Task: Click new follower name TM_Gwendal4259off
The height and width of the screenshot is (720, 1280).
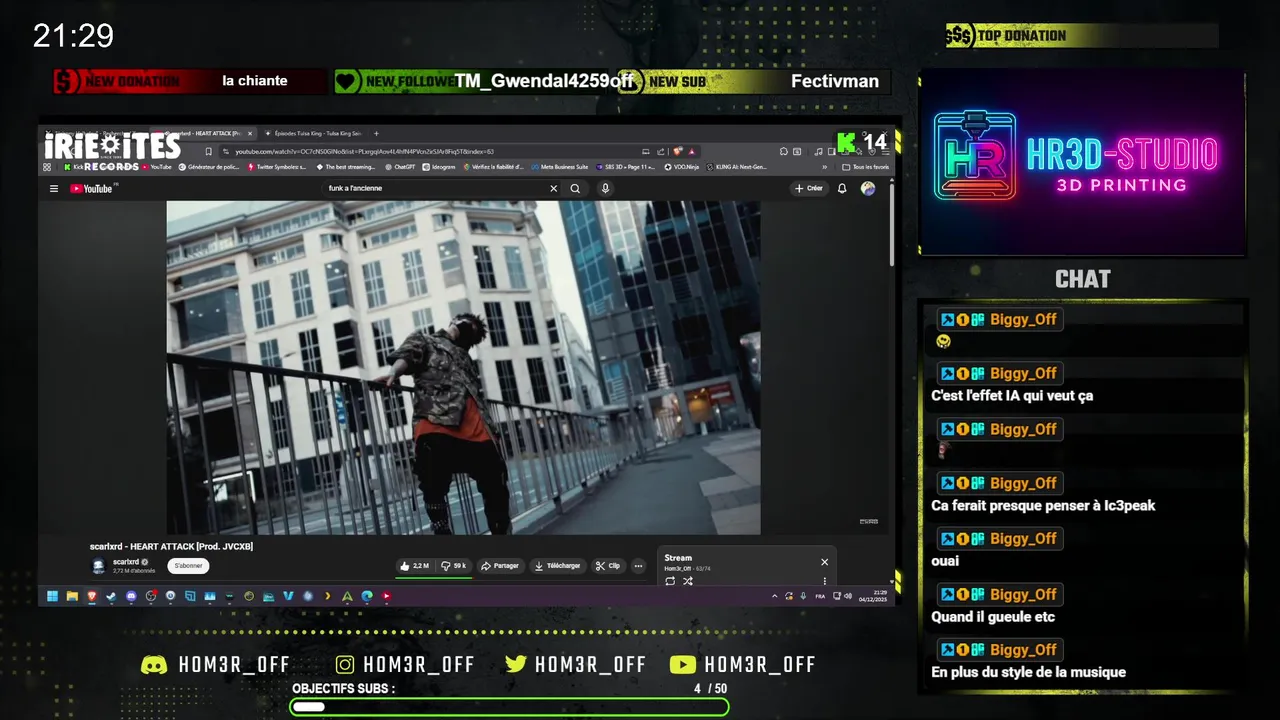Action: coord(545,81)
